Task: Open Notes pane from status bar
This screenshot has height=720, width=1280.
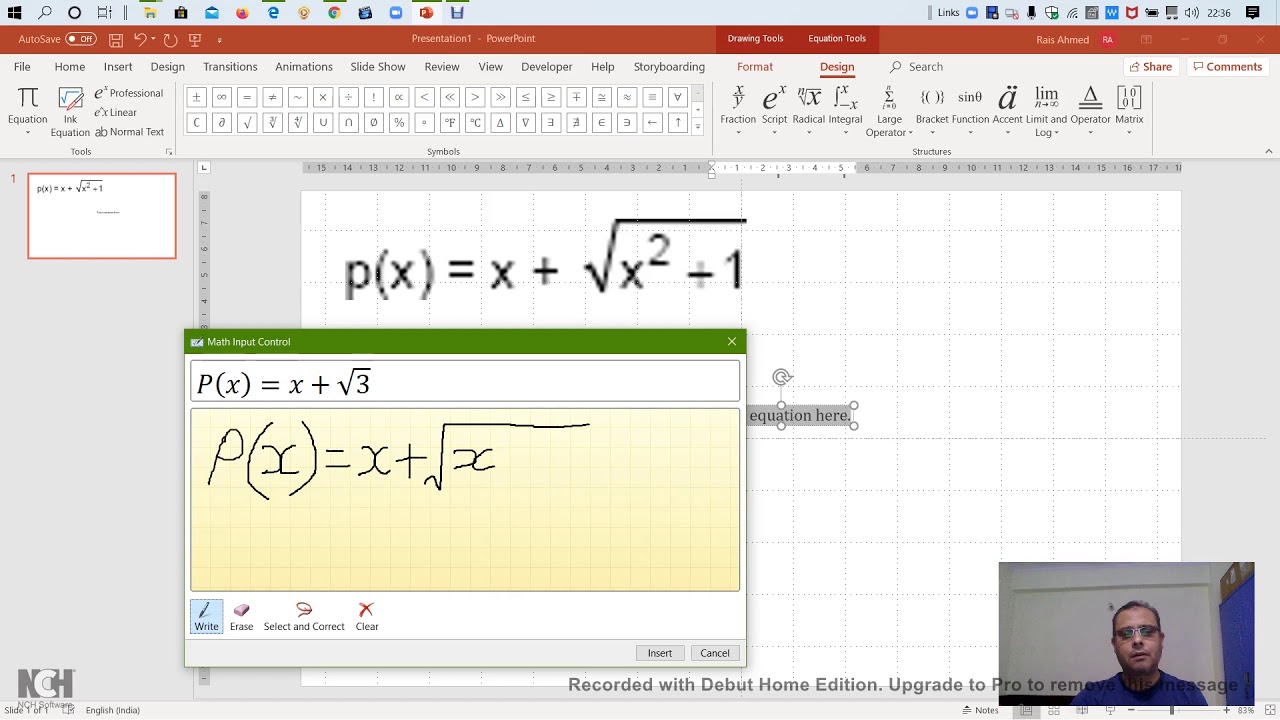Action: coord(980,710)
